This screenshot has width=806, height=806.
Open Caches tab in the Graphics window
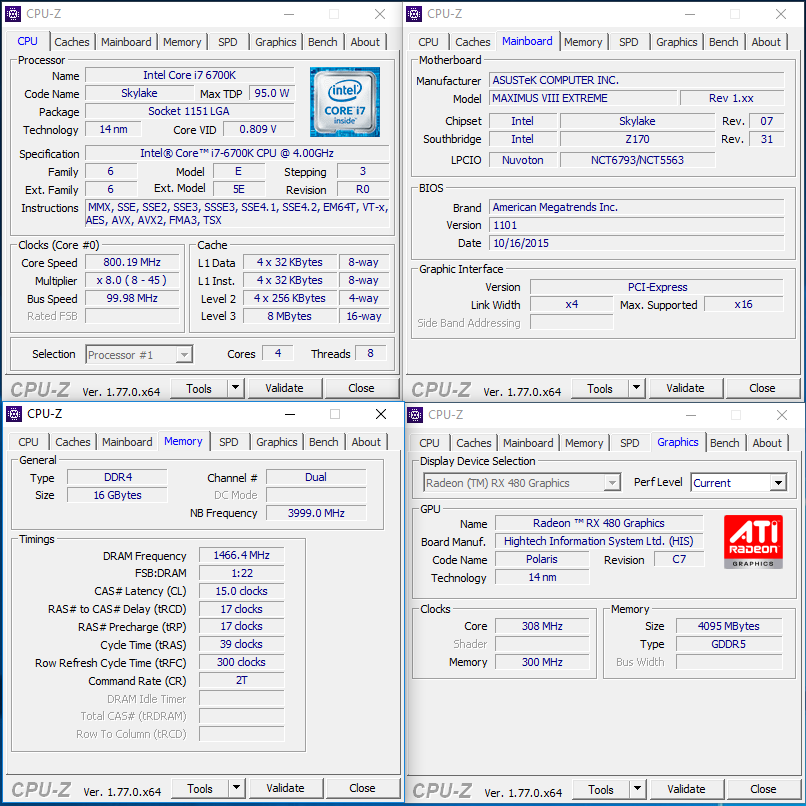pyautogui.click(x=473, y=443)
